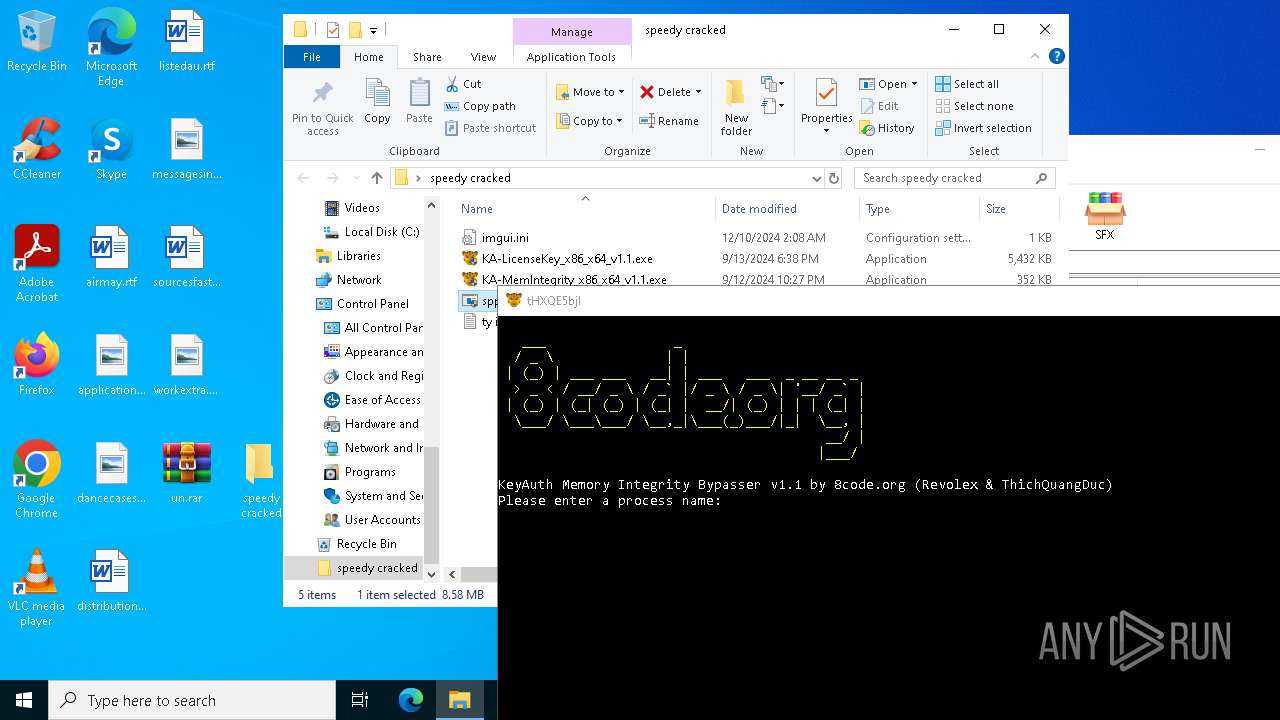Switch to the Share tab
The image size is (1280, 720).
tap(427, 57)
